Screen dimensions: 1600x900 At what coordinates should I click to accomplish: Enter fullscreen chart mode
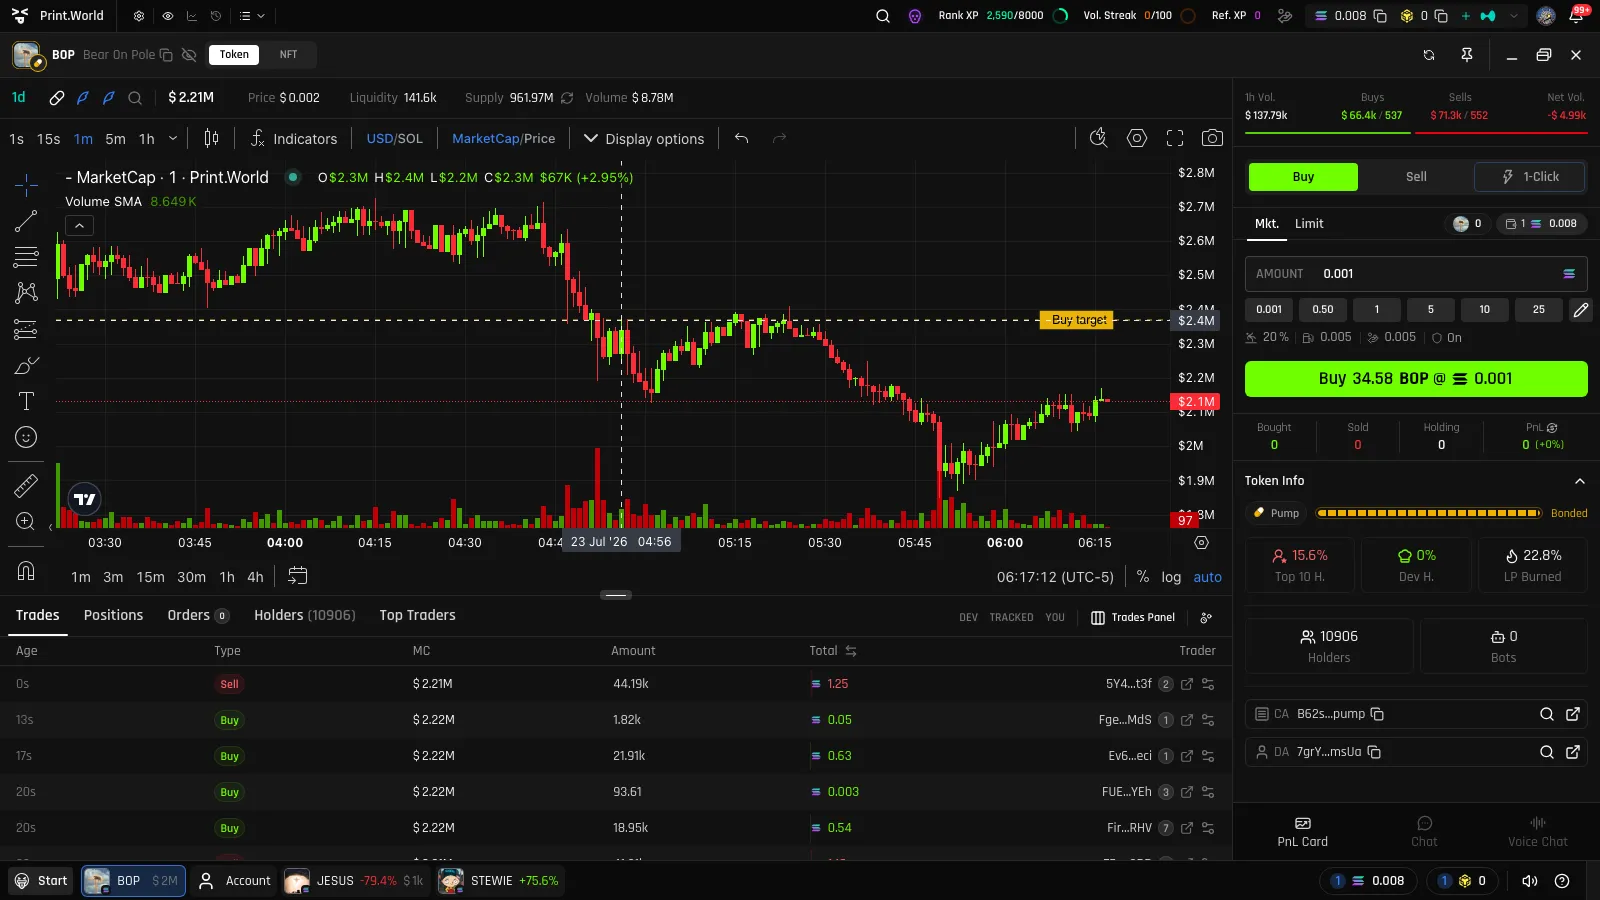click(1175, 138)
